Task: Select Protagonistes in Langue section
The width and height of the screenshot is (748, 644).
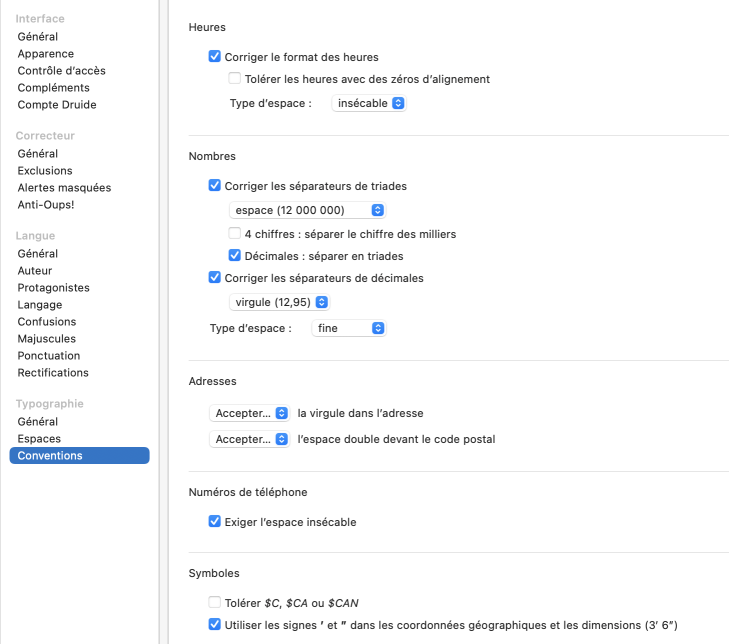Action: point(53,288)
